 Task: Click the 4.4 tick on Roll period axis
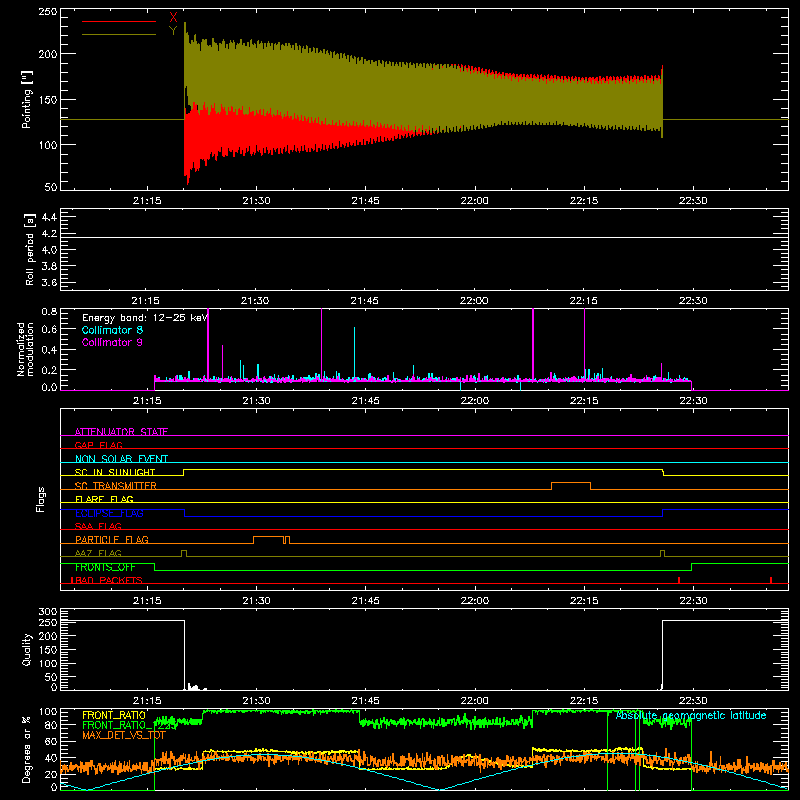[x=49, y=217]
